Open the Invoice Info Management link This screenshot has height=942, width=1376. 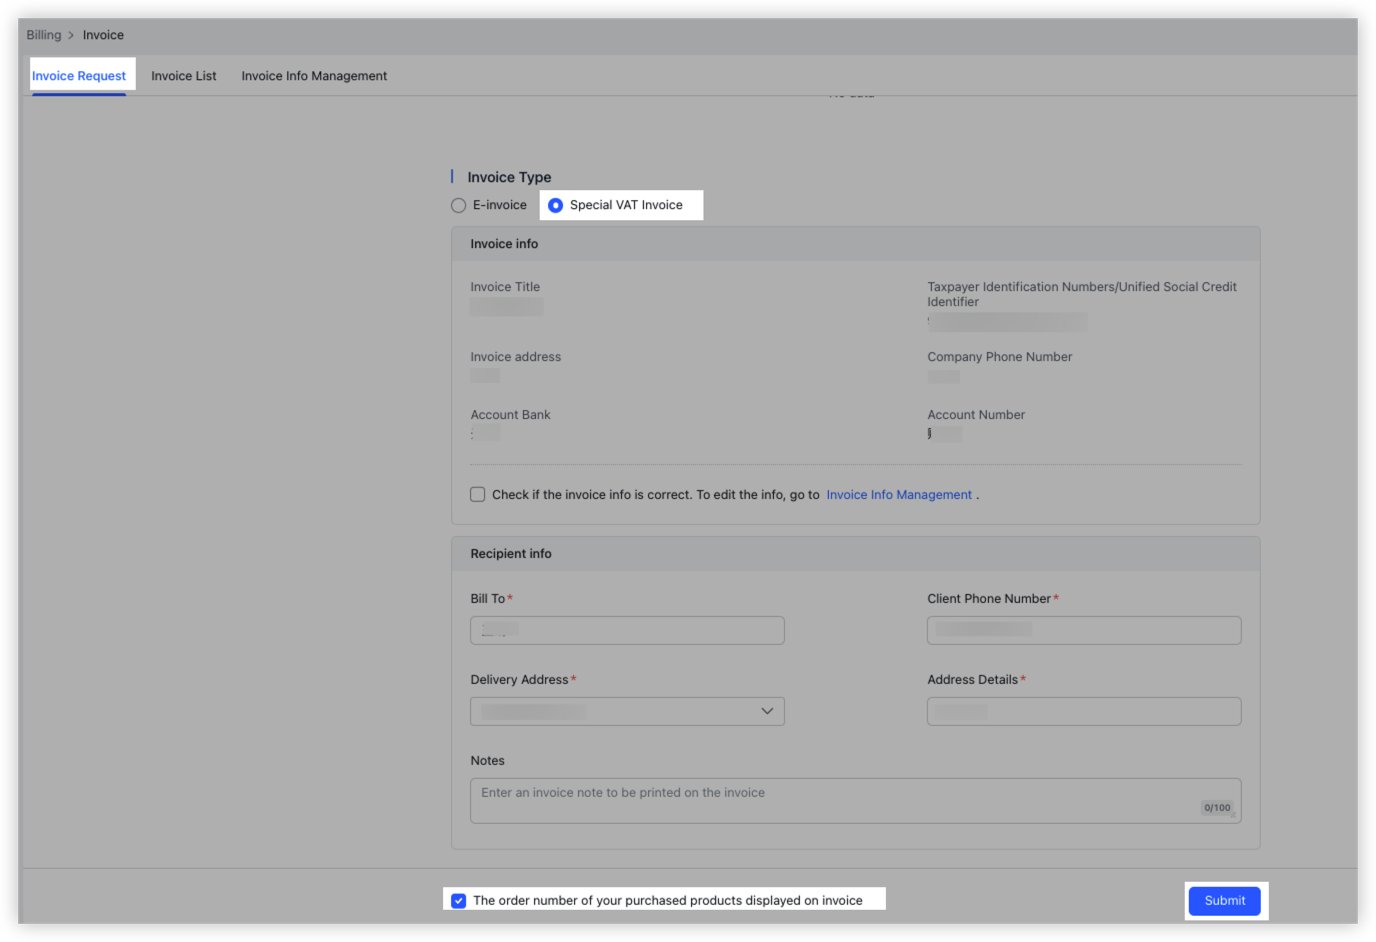898,494
